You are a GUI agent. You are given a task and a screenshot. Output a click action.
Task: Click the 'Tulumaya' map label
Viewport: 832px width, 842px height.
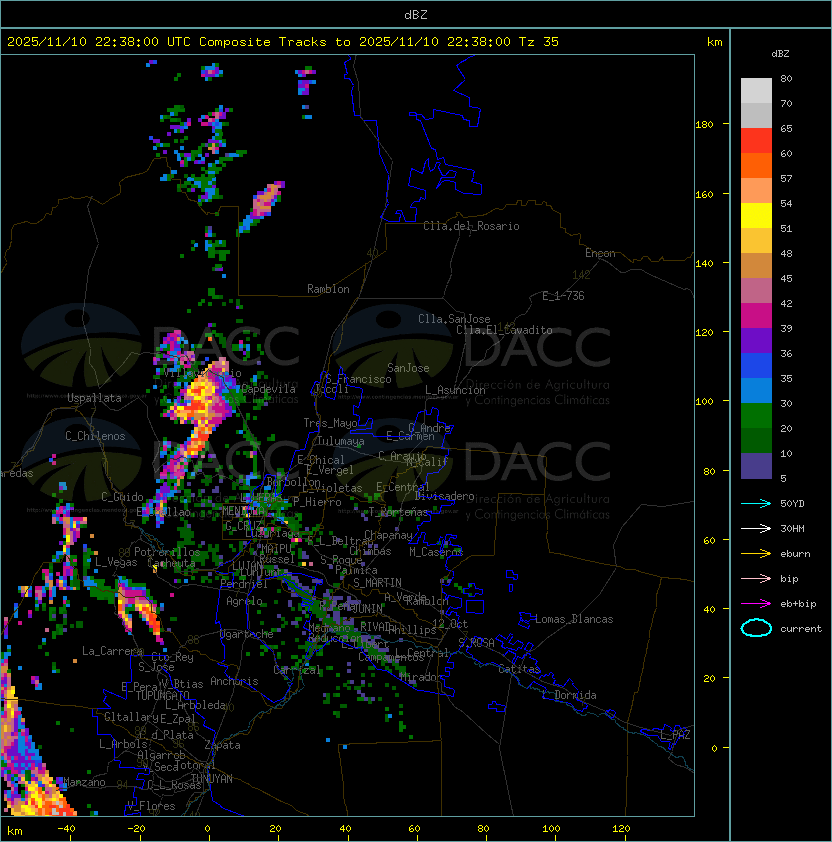[x=341, y=441]
